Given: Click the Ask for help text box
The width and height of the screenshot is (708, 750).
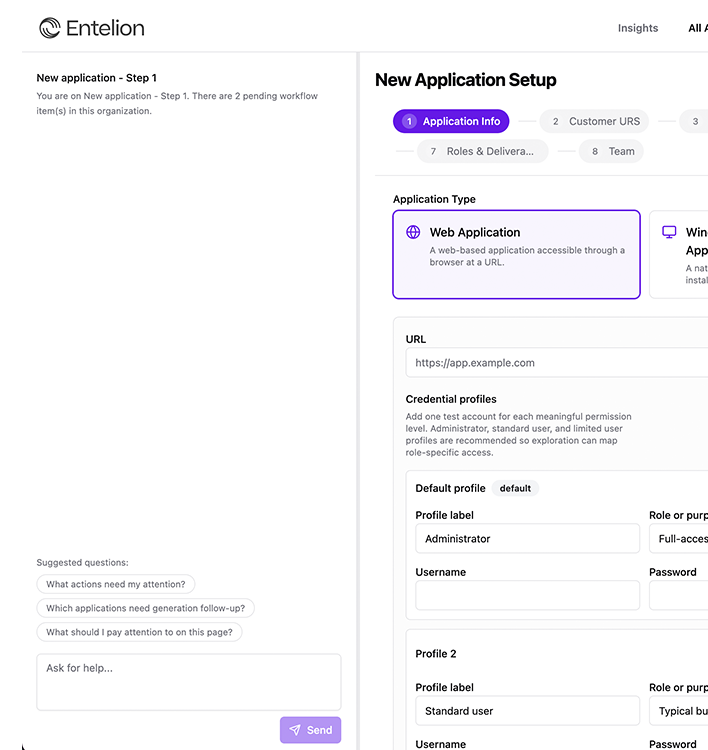Looking at the screenshot, I should click(189, 682).
